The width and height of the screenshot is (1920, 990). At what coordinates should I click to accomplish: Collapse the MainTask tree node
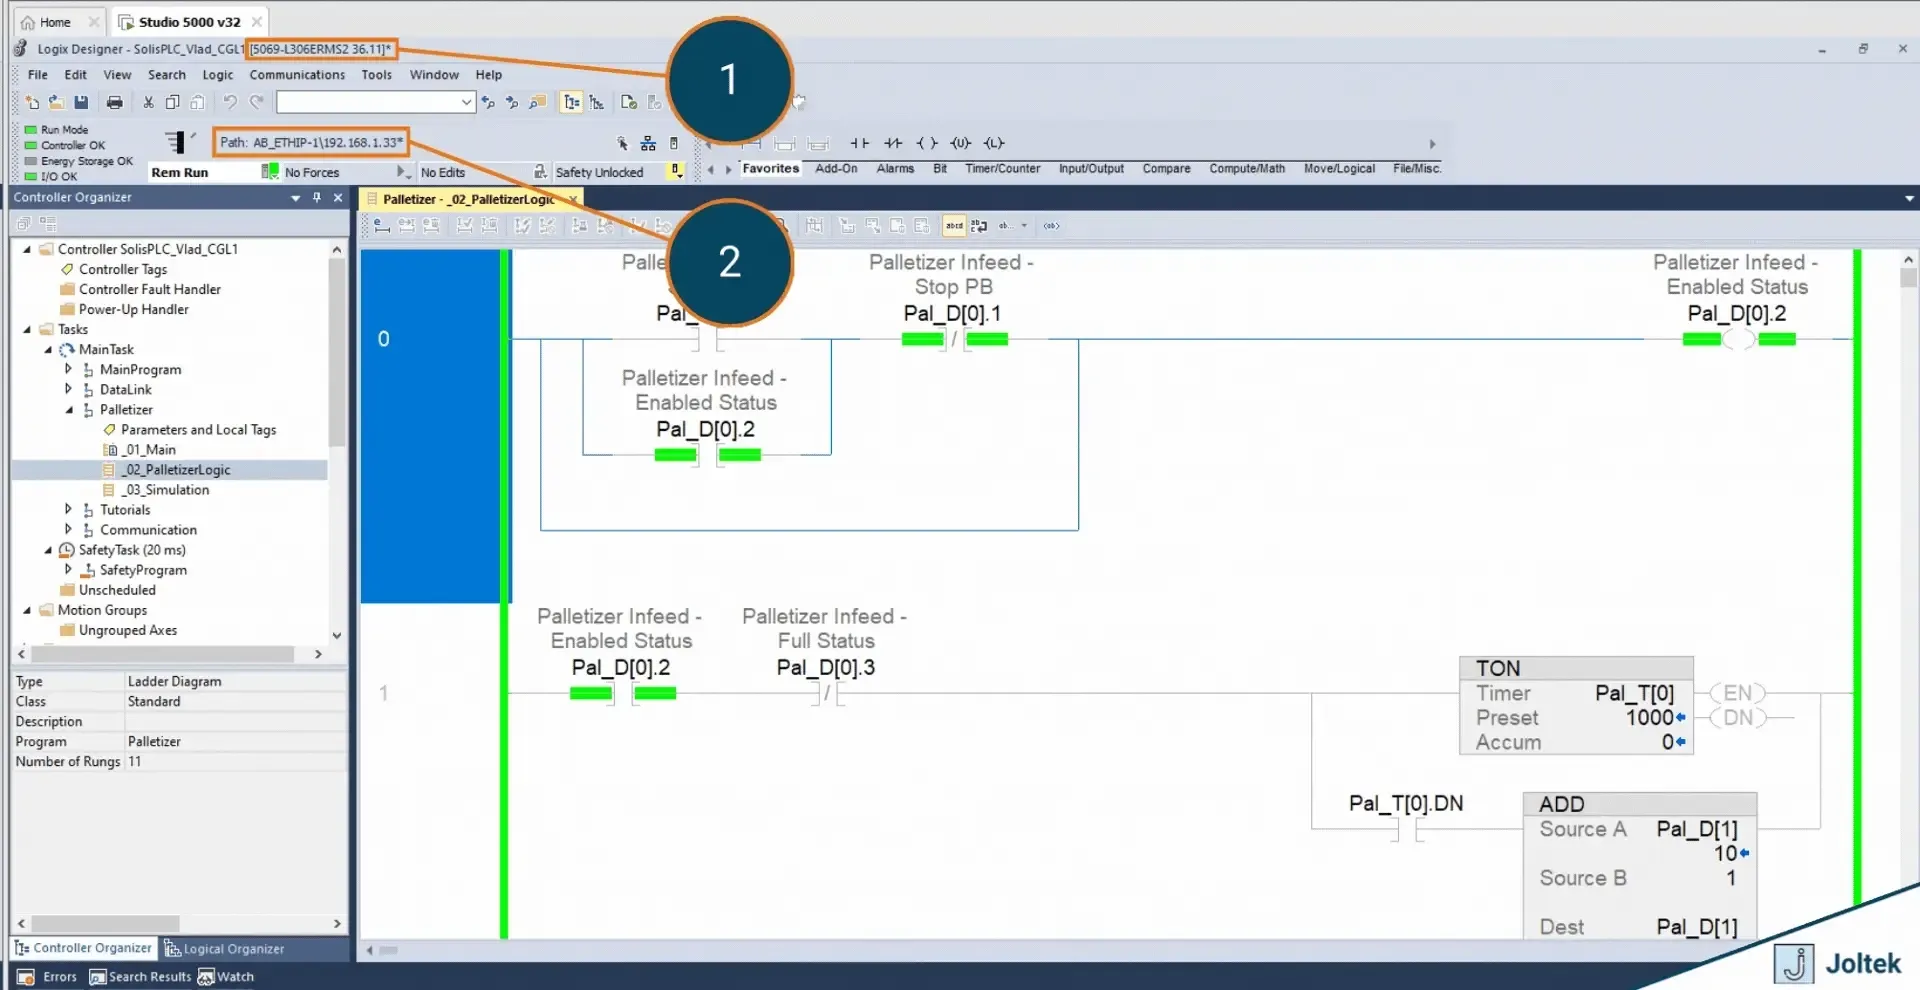pos(48,350)
